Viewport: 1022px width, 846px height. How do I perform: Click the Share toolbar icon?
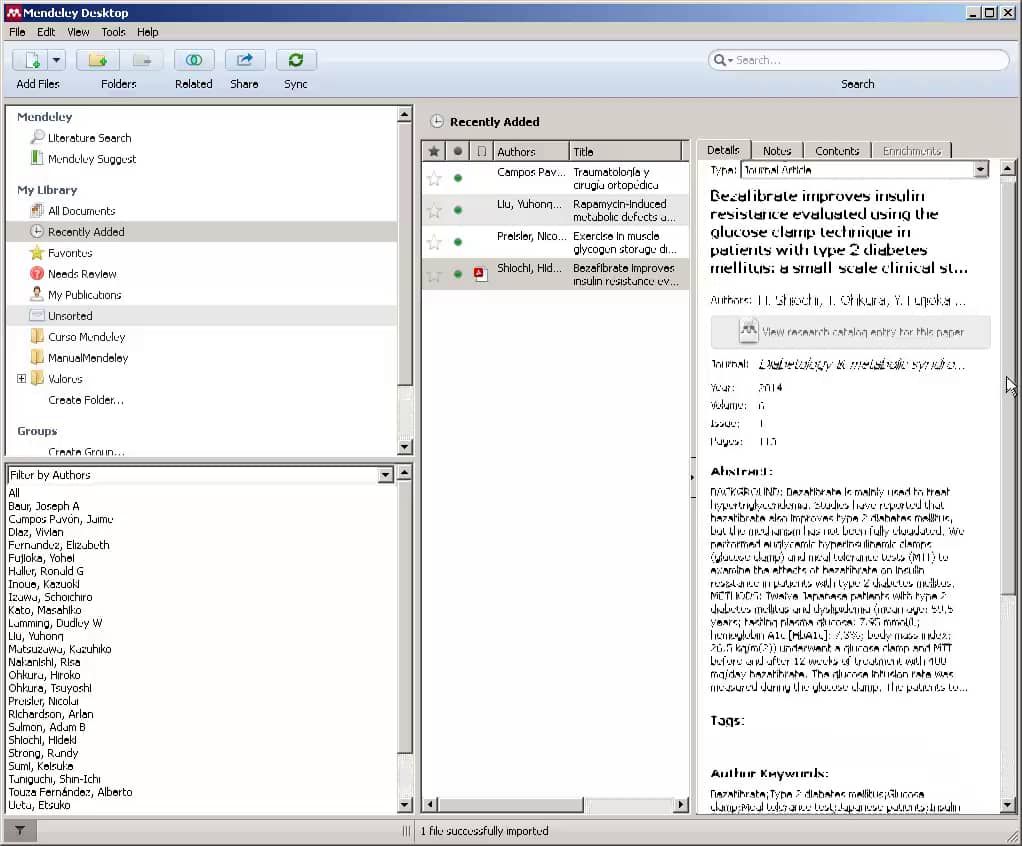244,61
